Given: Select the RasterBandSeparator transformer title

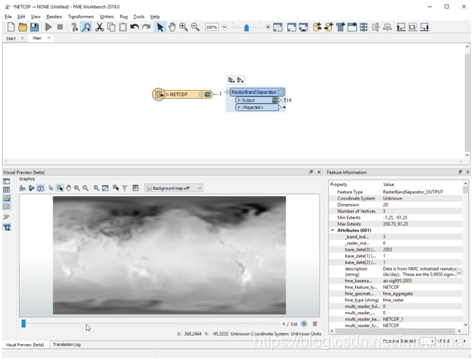Looking at the screenshot, I should pos(254,92).
